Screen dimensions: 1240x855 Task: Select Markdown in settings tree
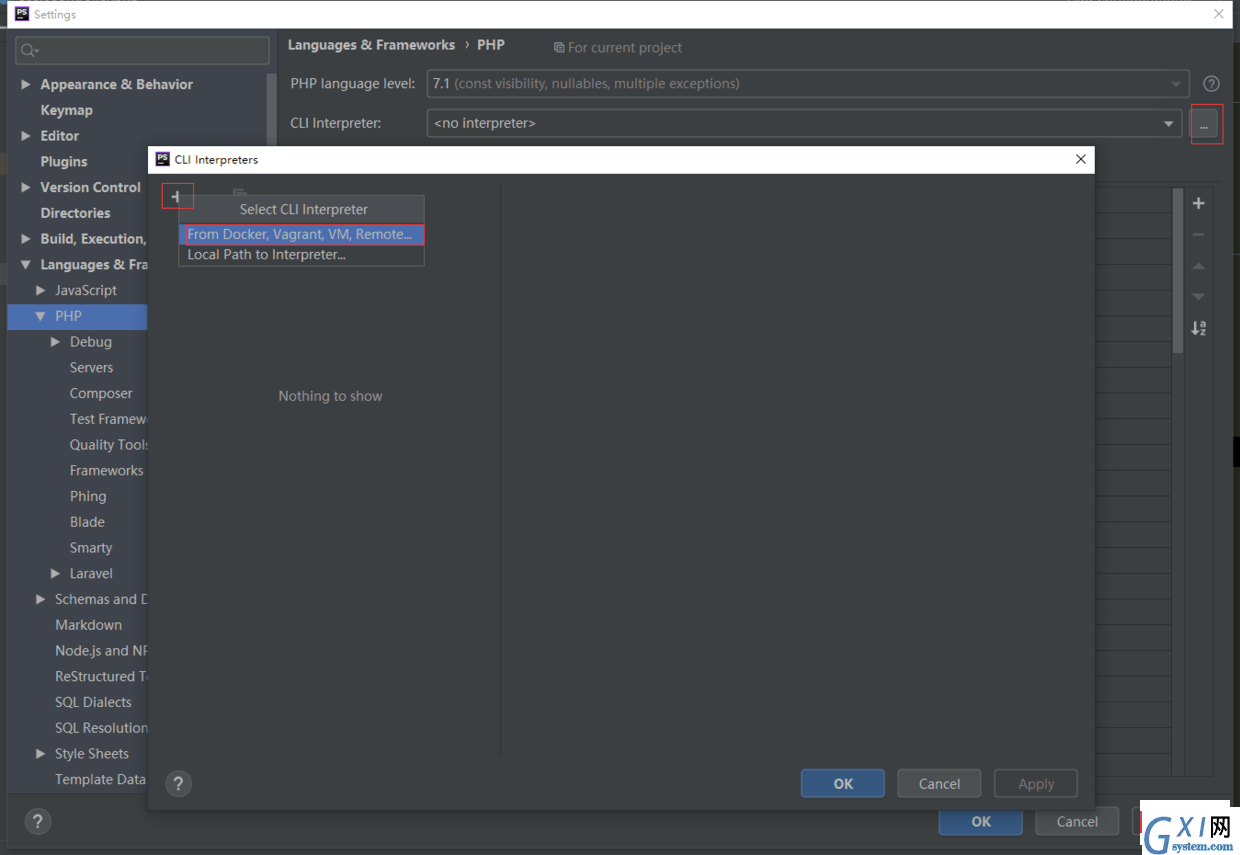tap(89, 625)
